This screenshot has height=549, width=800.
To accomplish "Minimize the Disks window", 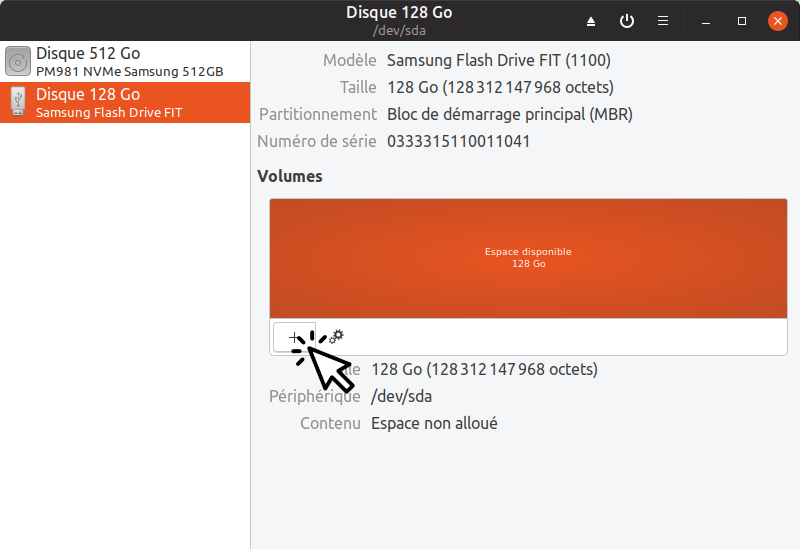I will coord(706,21).
